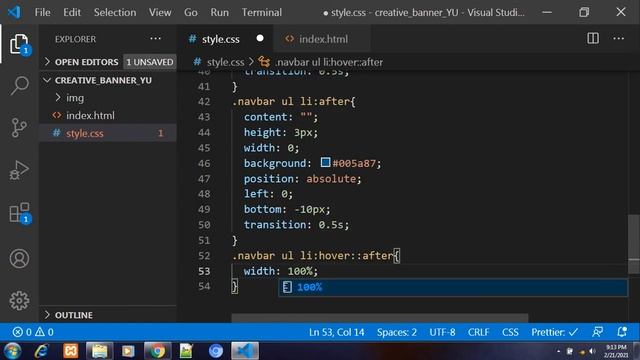Open index.html in the explorer tree

pos(90,116)
